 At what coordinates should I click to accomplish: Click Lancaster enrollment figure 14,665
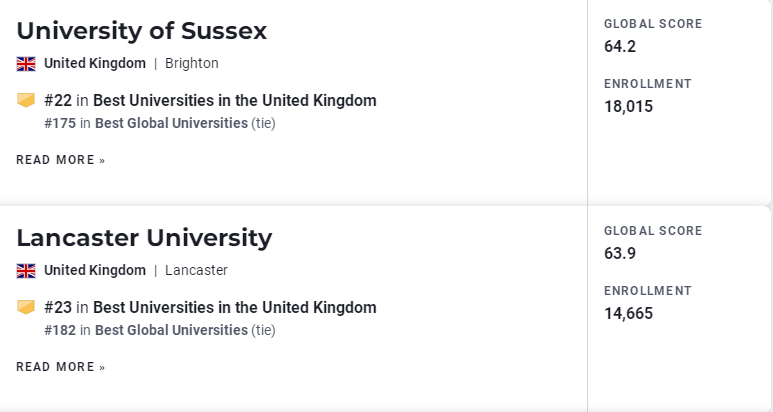(629, 313)
